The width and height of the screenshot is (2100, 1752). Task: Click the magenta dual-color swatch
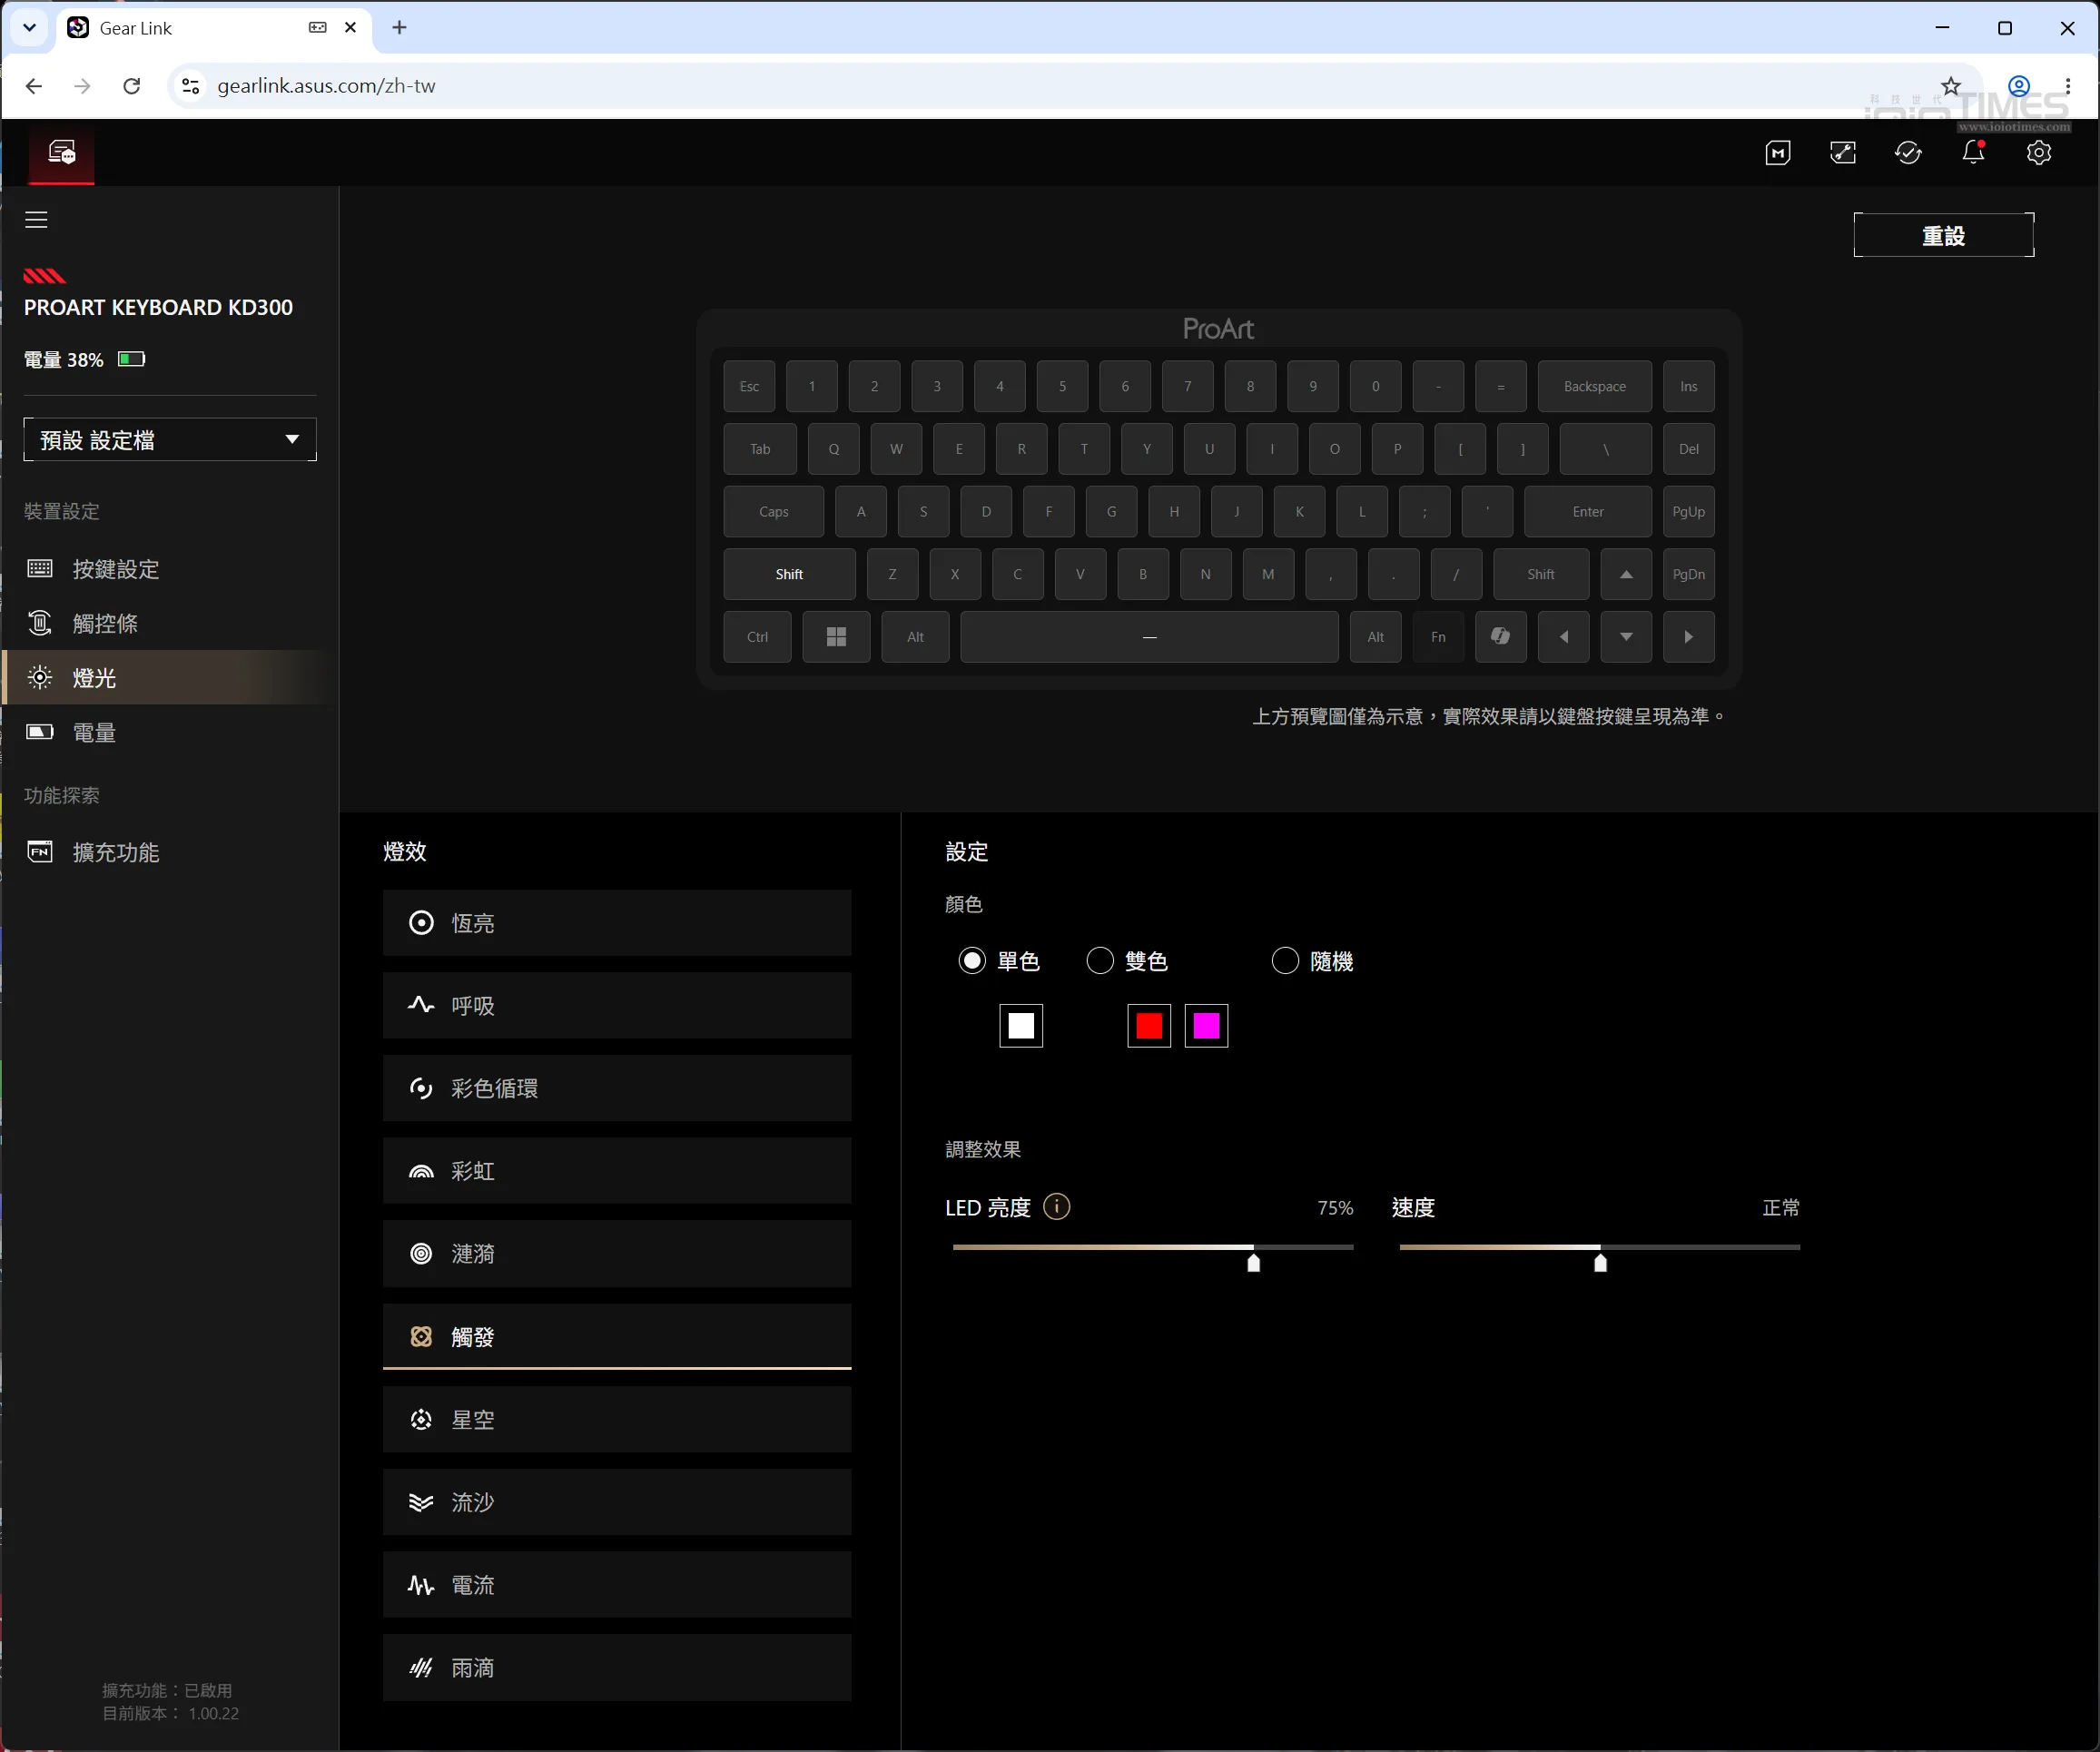pos(1206,1026)
